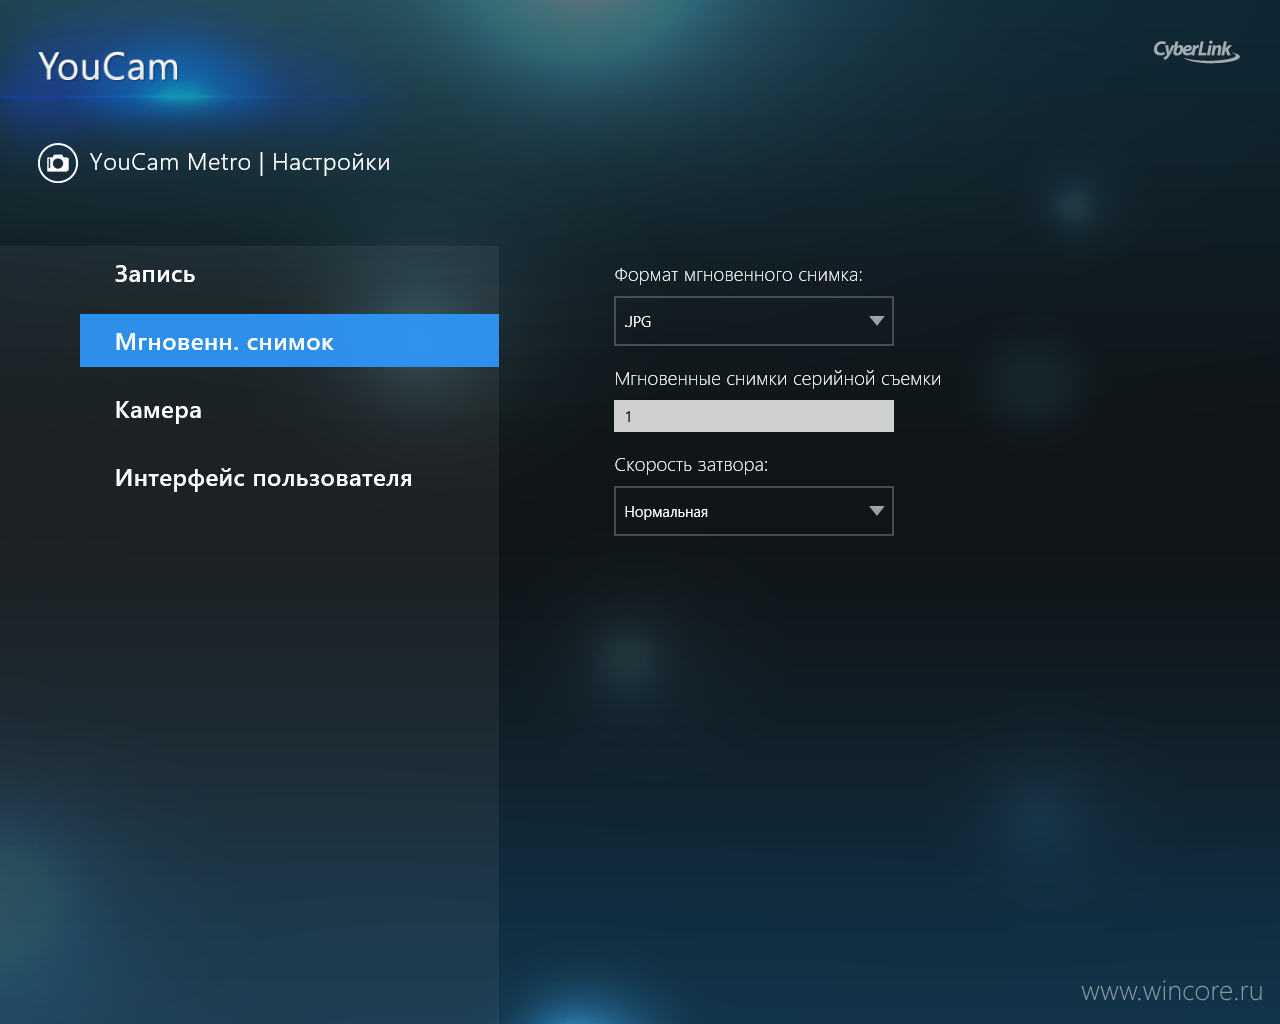Click the 'Формат мгновенного снимка:' label
Image resolution: width=1280 pixels, height=1024 pixels.
(x=738, y=275)
